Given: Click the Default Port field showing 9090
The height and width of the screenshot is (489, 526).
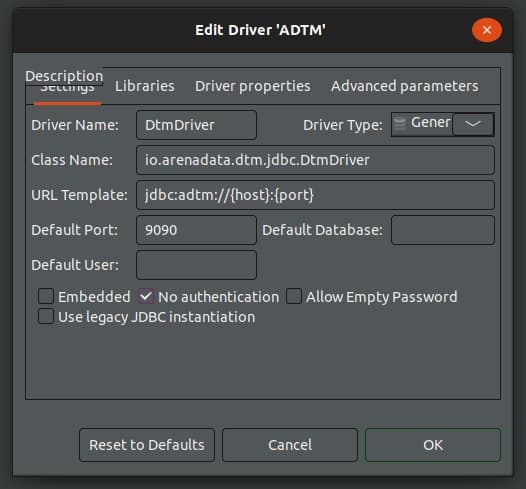Looking at the screenshot, I should click(197, 230).
